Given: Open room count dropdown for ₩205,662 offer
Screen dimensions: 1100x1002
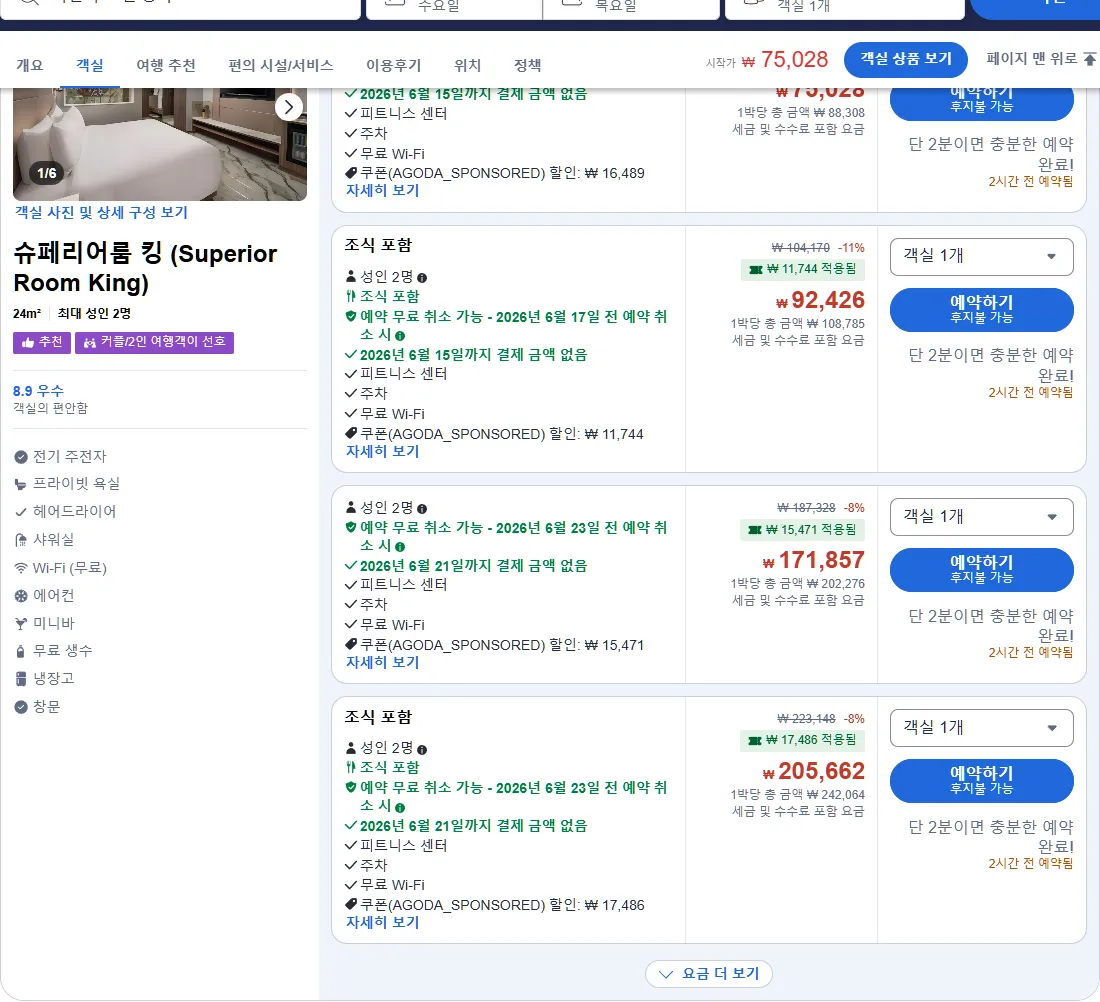Looking at the screenshot, I should pos(981,728).
